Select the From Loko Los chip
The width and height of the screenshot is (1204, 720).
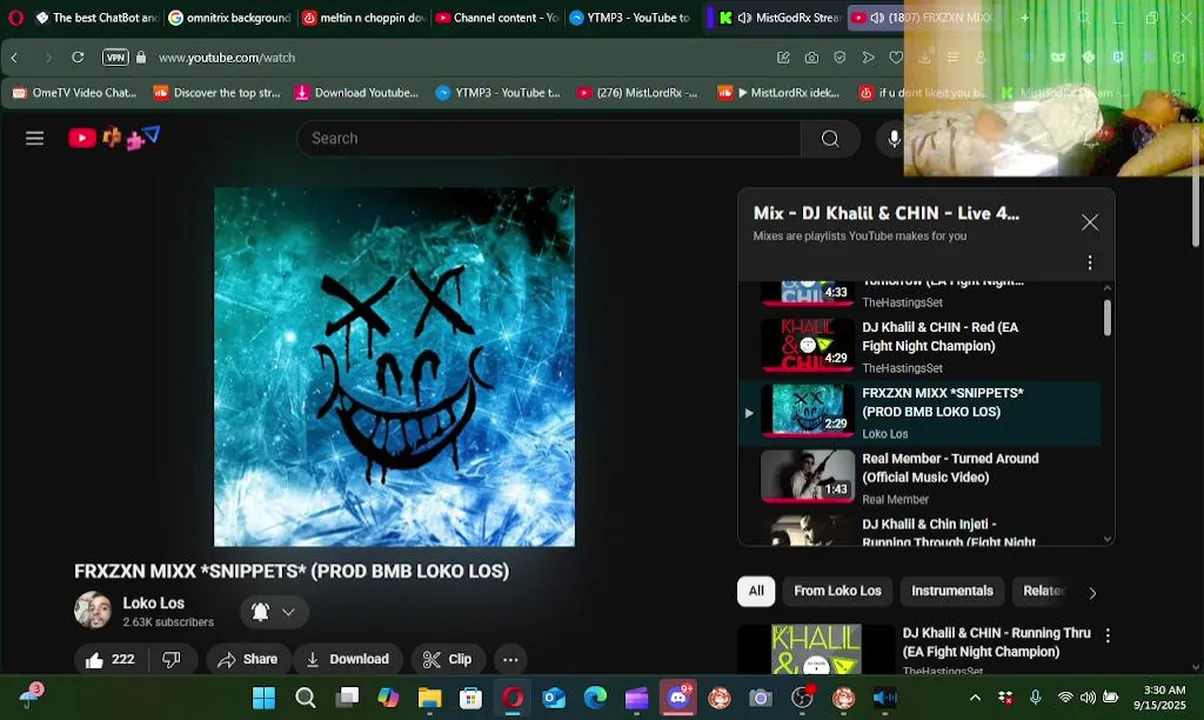[837, 591]
